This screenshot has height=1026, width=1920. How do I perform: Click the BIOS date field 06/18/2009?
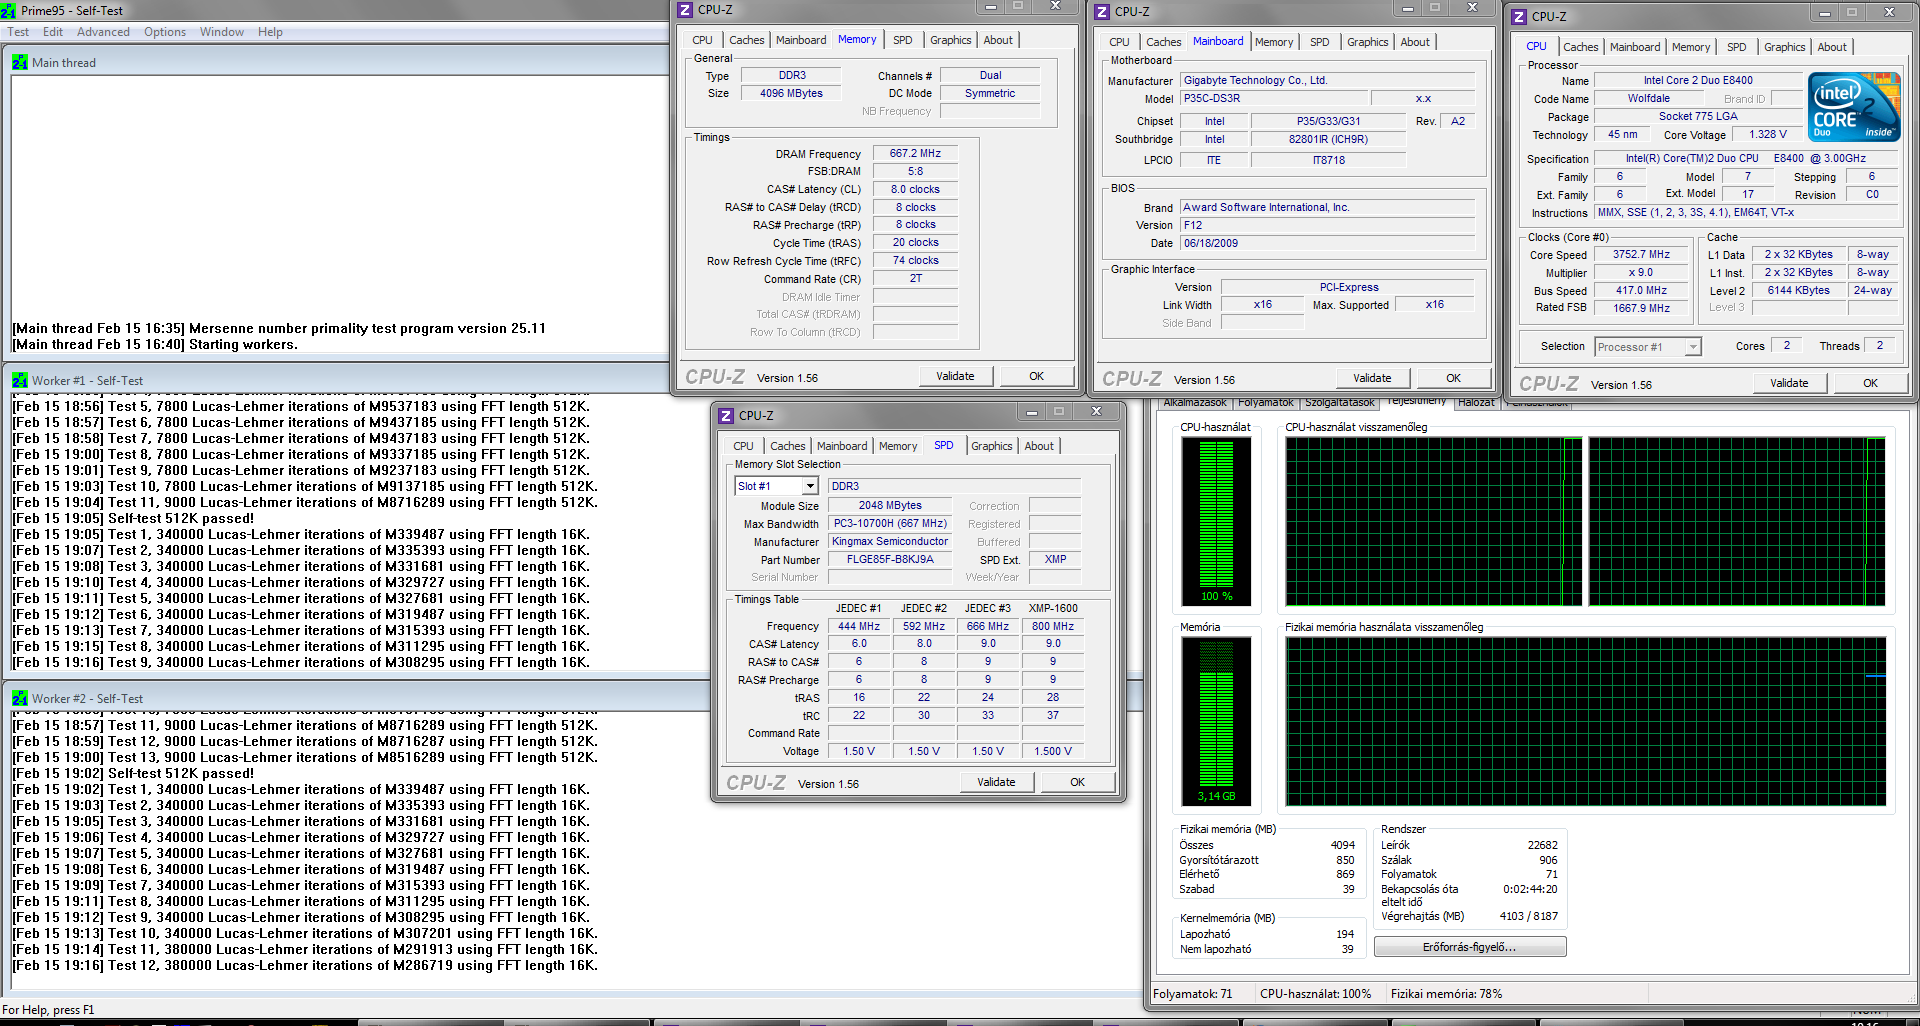point(1327,243)
